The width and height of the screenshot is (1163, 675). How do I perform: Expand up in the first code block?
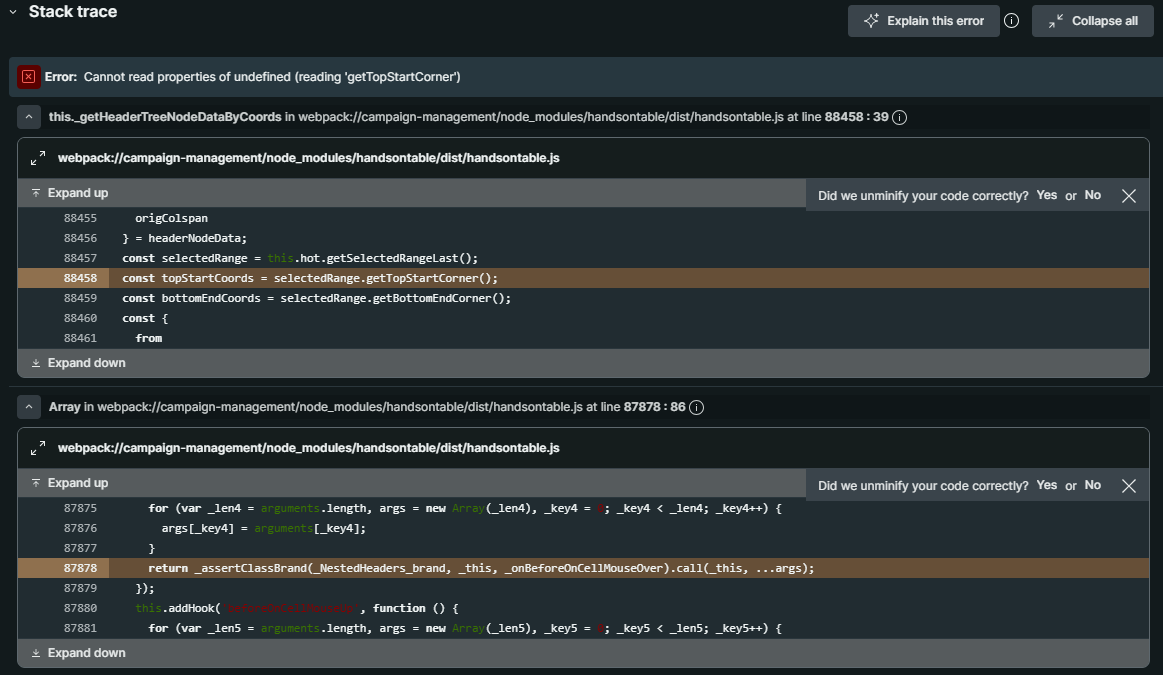coord(70,193)
